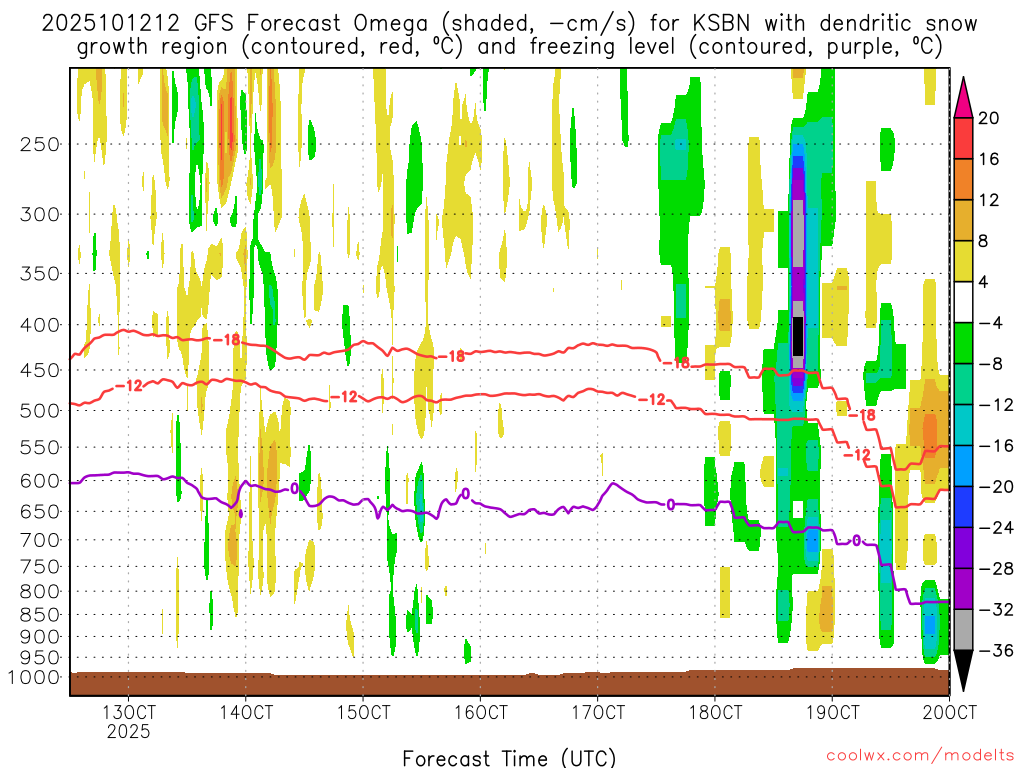Click the '2025101212 GFS Forecast Omega' title line
This screenshot has width=1024, height=768.
click(x=509, y=24)
